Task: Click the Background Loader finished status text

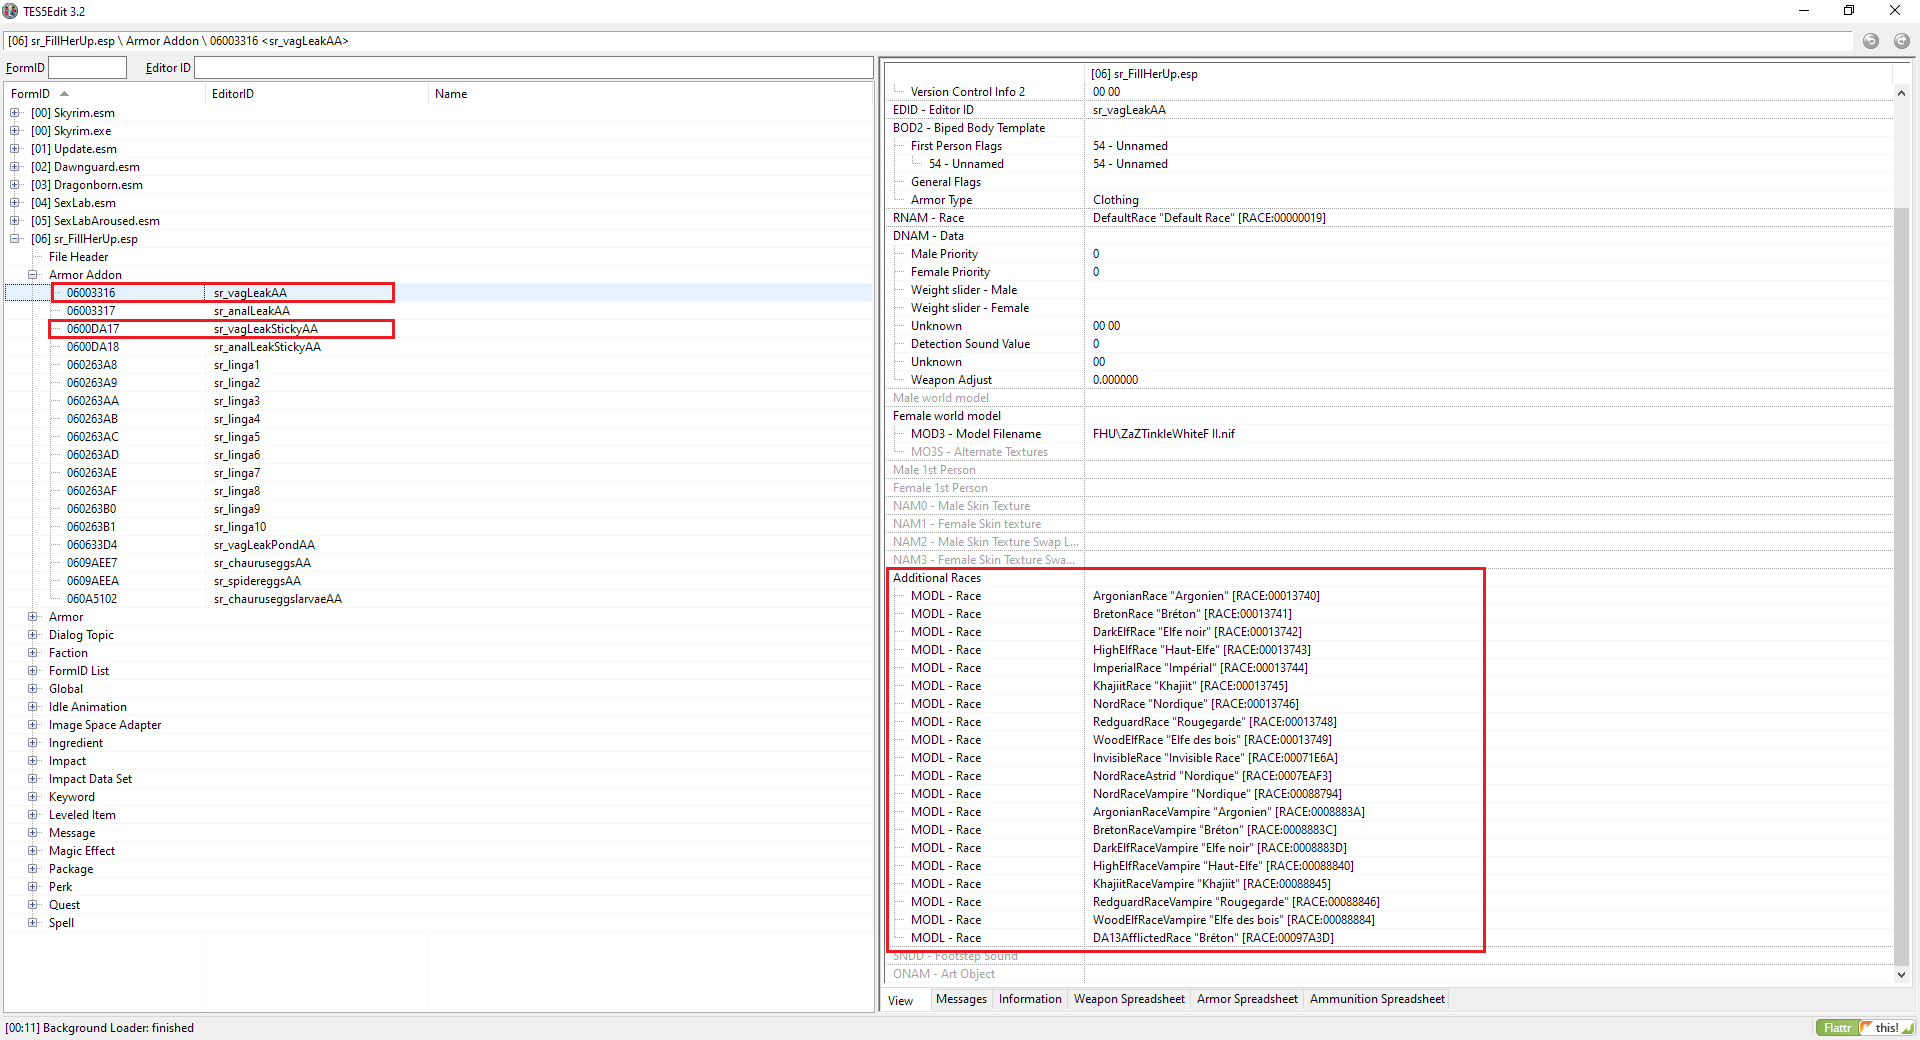Action: point(99,1028)
